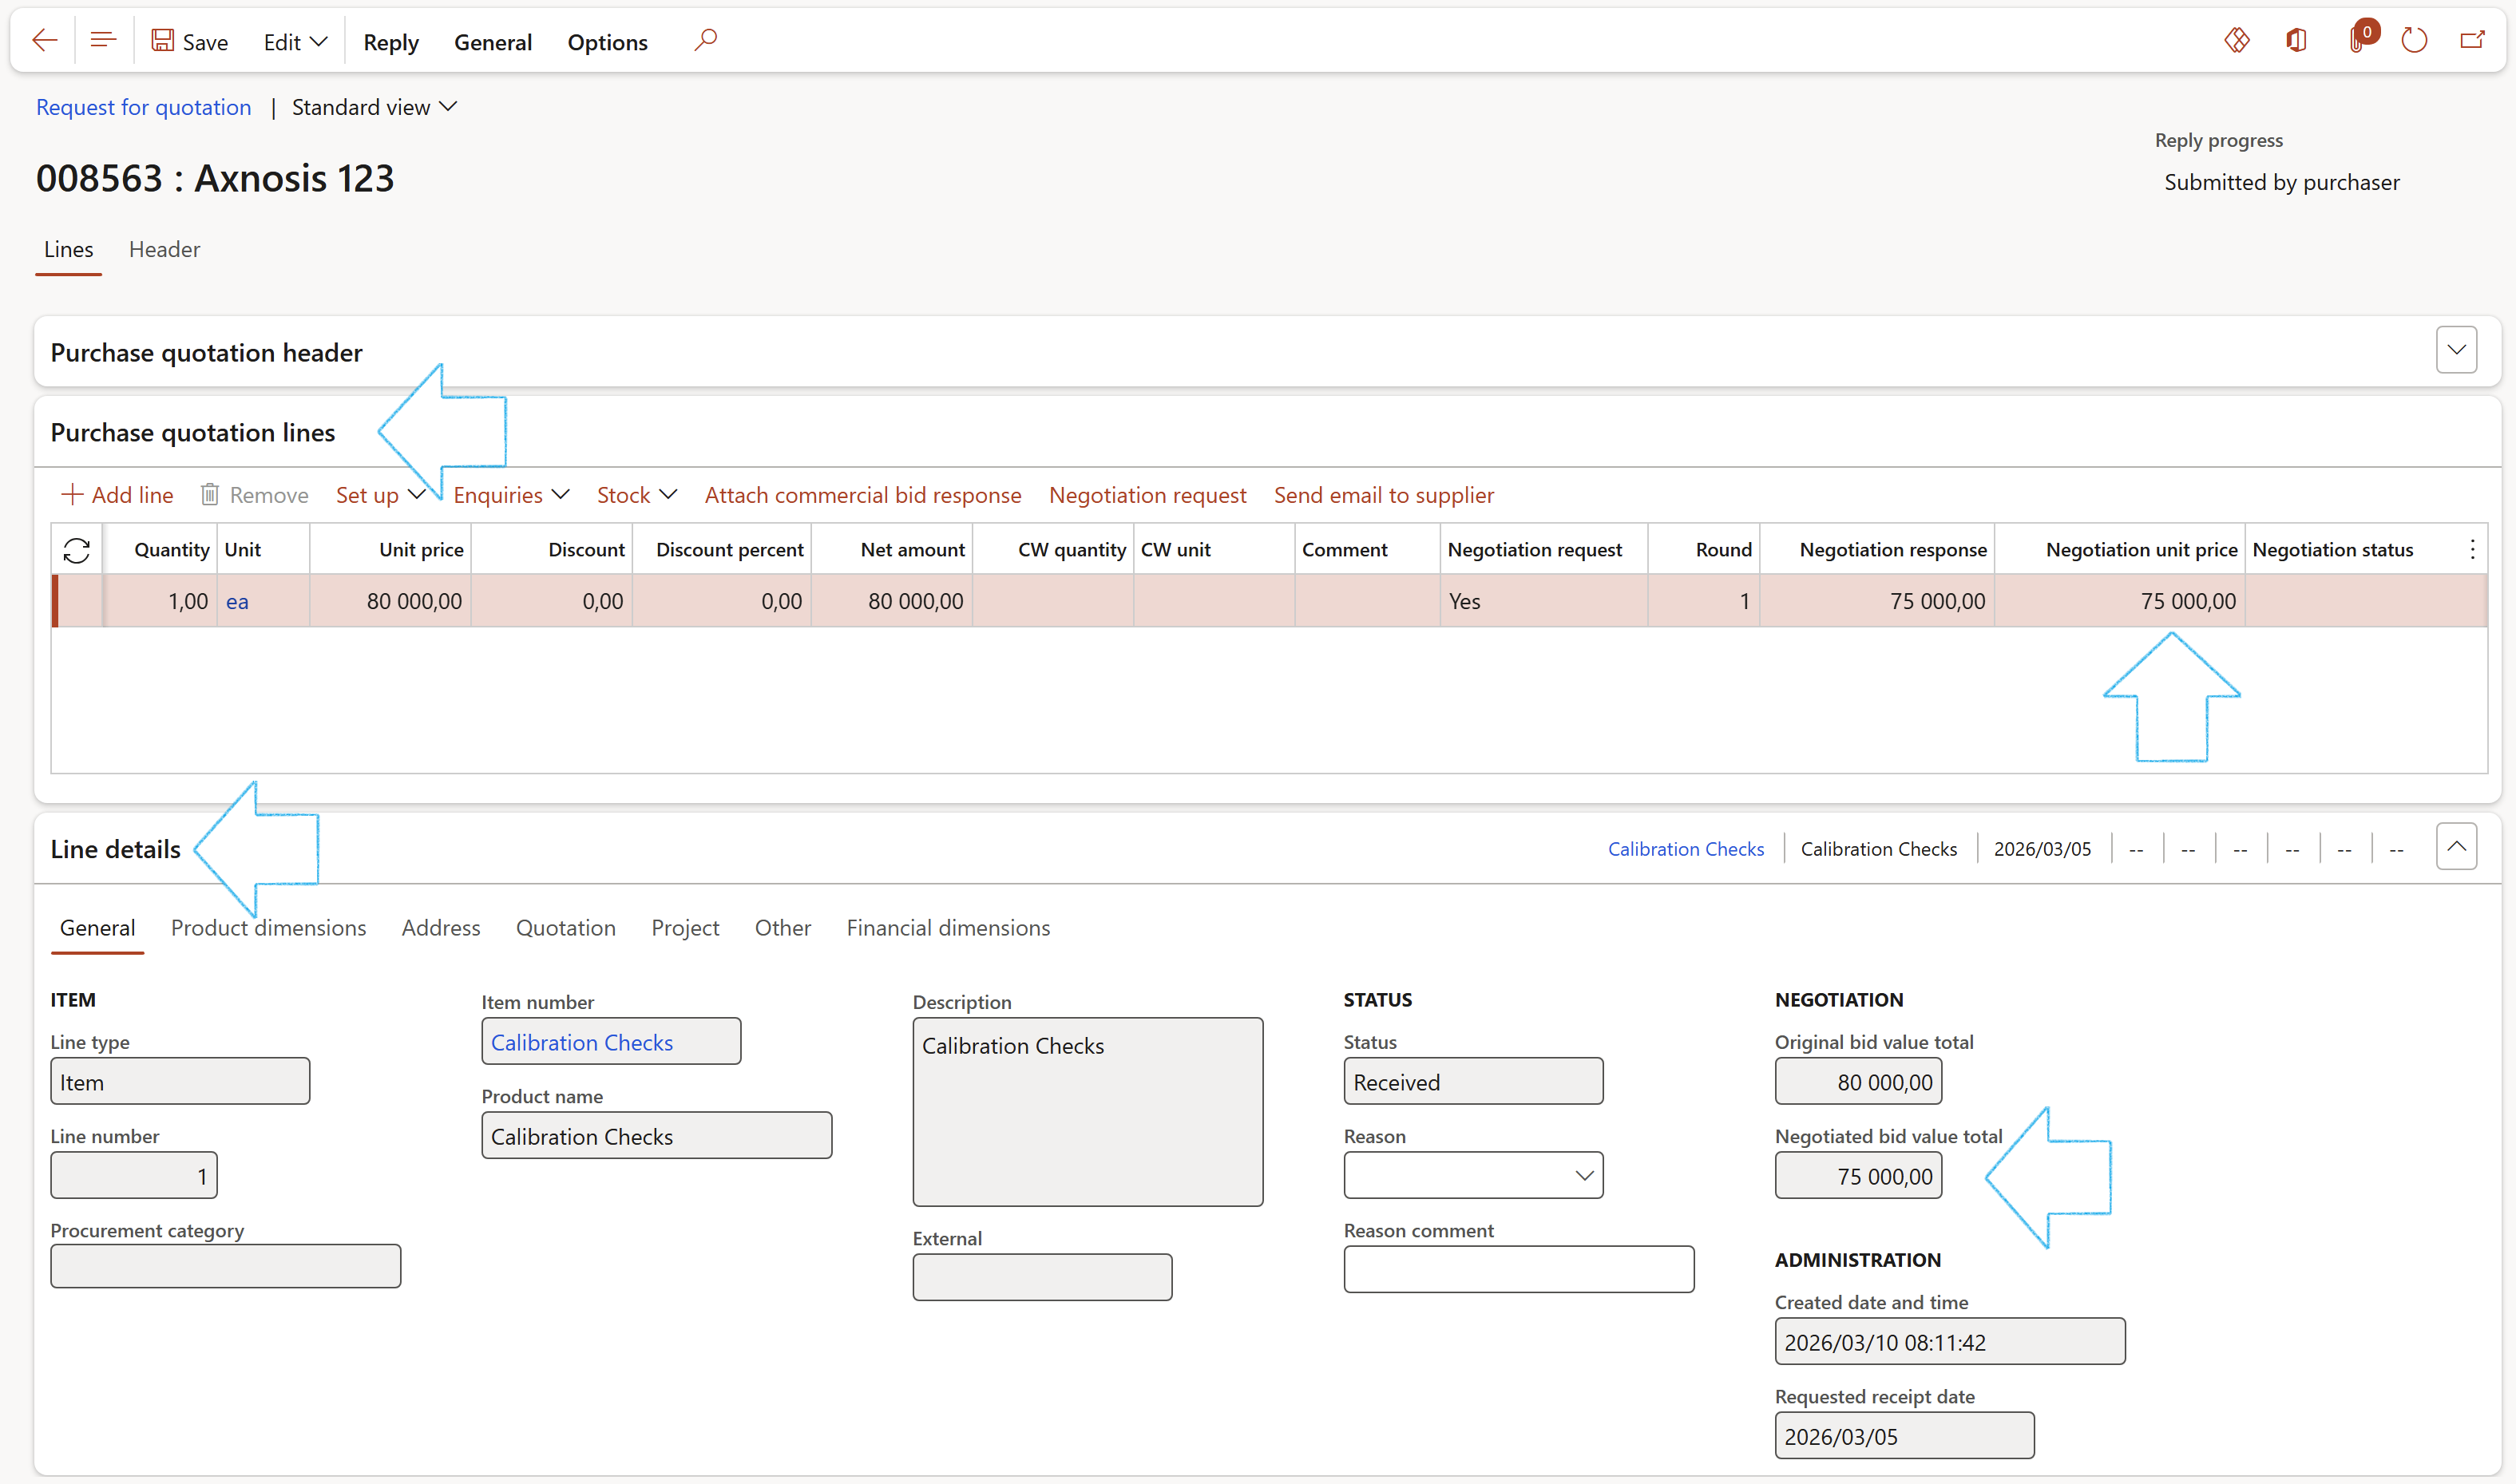This screenshot has width=2516, height=1484.
Task: Refresh the page using circular arrow
Action: [x=2414, y=41]
